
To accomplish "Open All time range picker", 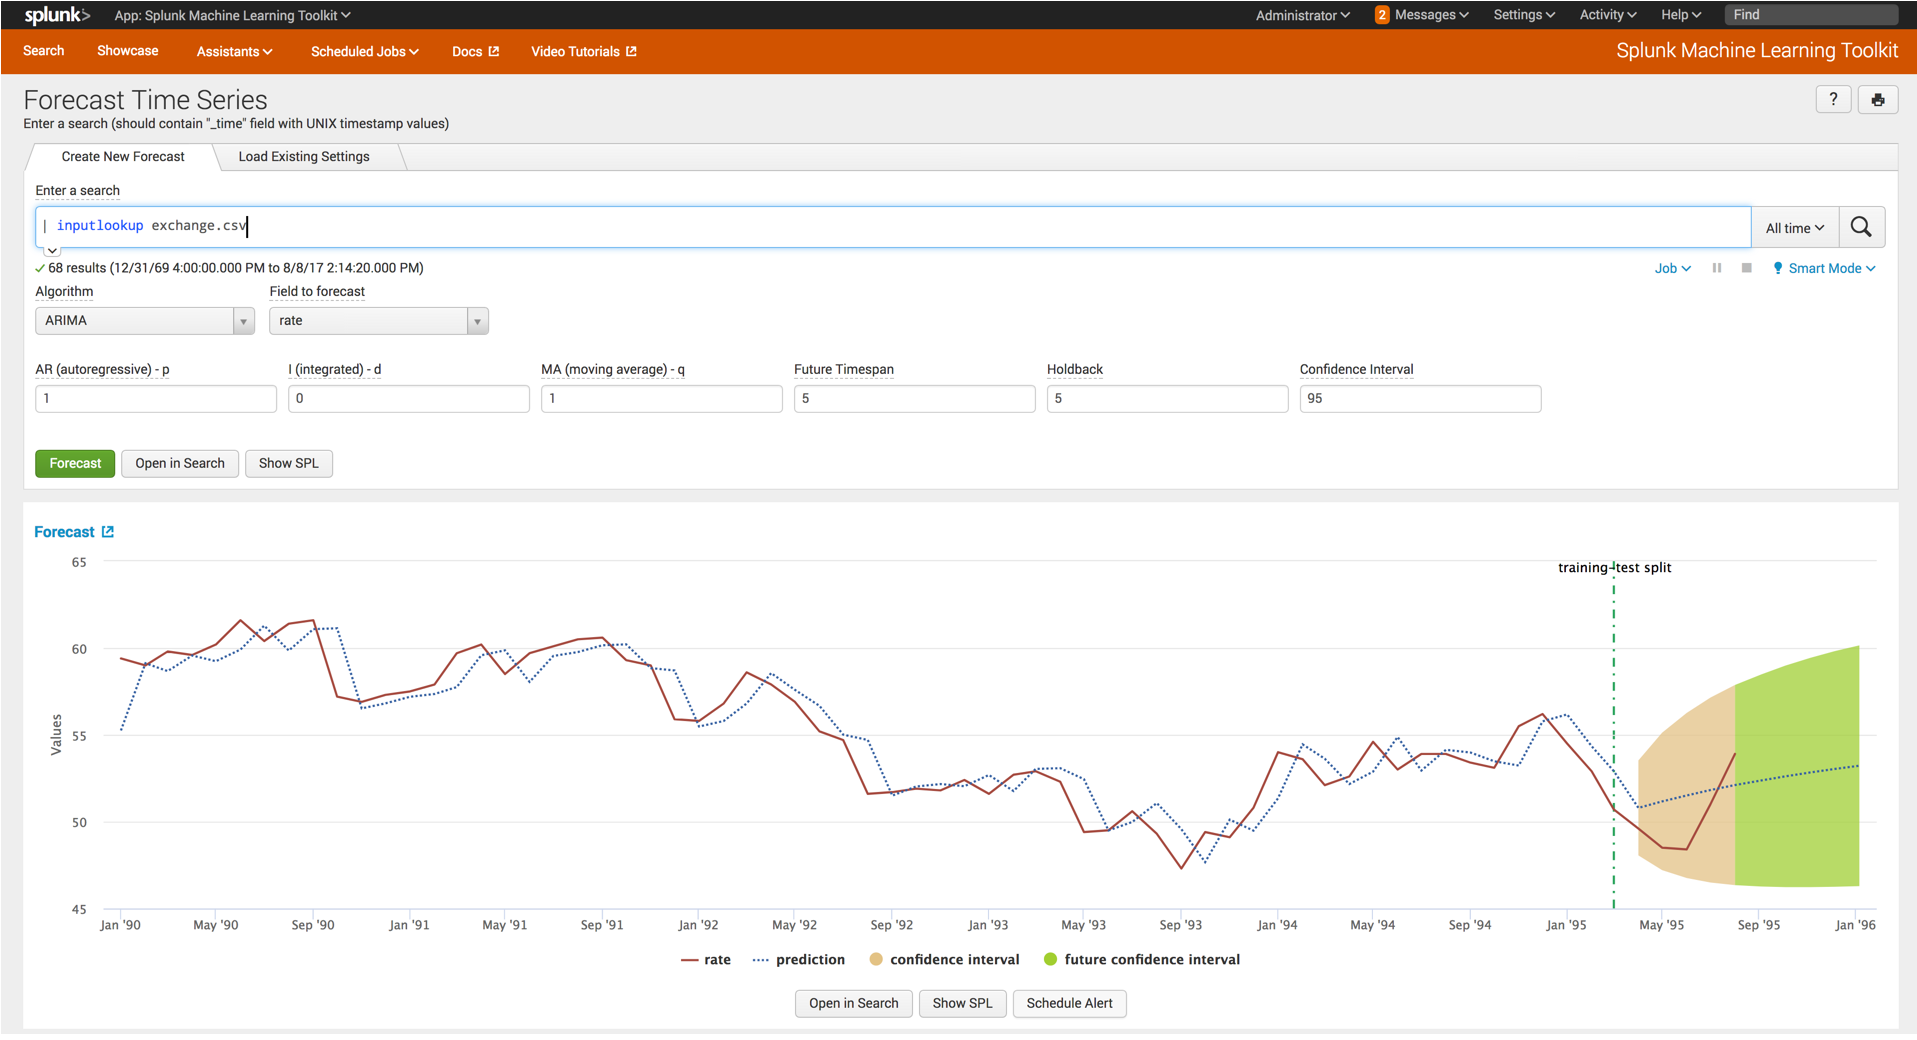I will point(1794,228).
